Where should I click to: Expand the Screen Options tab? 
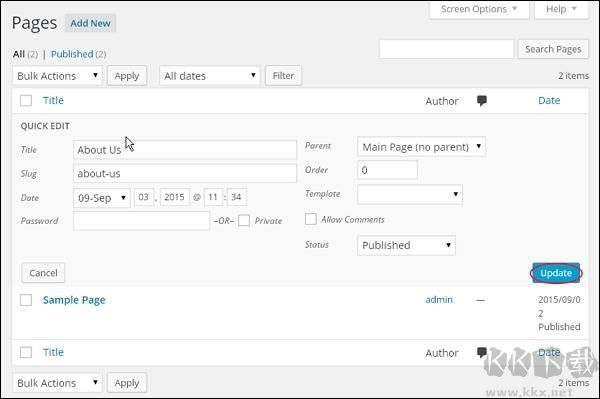(479, 9)
